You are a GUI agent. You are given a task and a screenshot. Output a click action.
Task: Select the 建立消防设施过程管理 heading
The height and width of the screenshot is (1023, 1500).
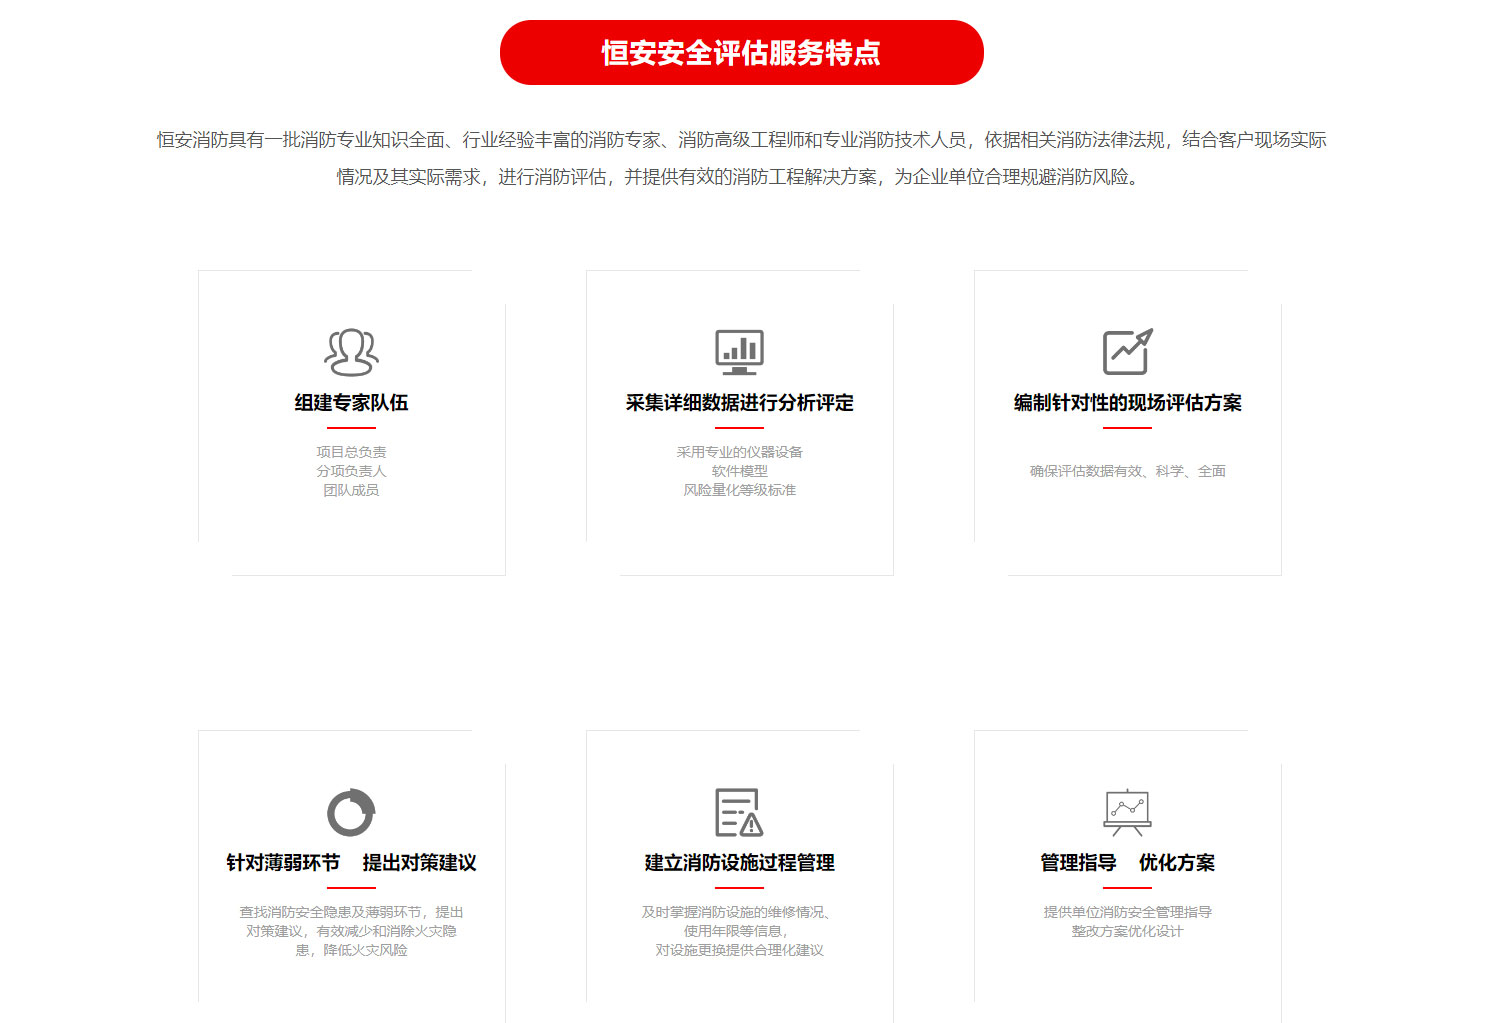(740, 863)
